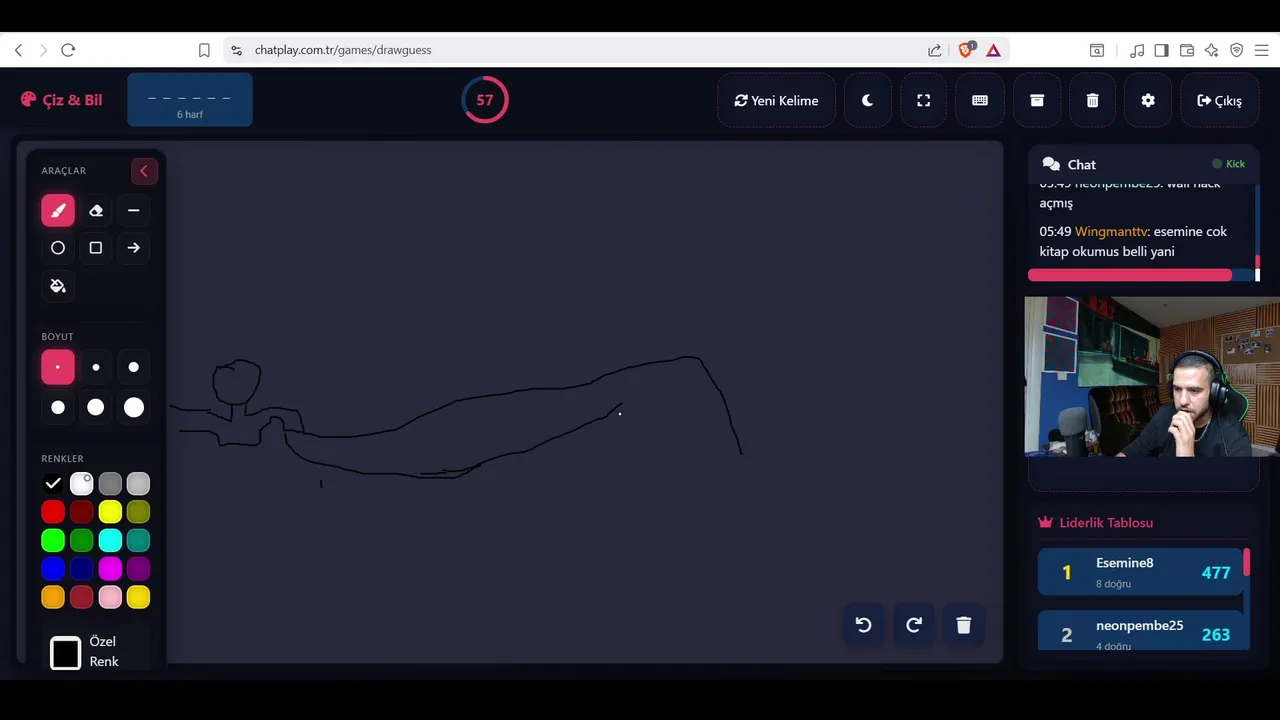Open game settings gear icon
1280x720 pixels.
pos(1148,100)
